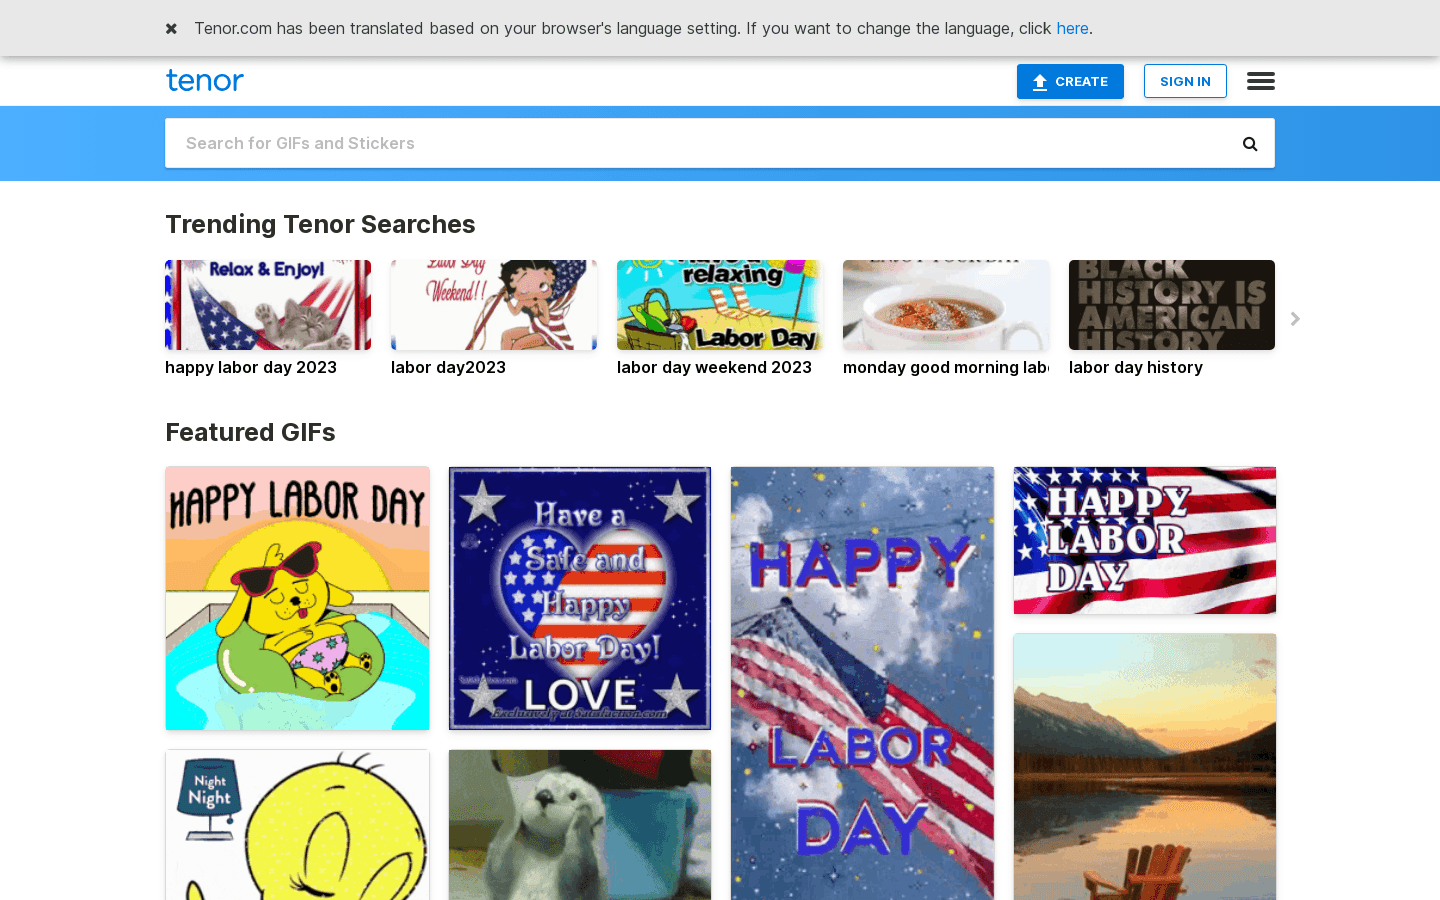The height and width of the screenshot is (900, 1440).
Task: Open yellow dog Happy Labor Day GIF
Action: point(297,598)
